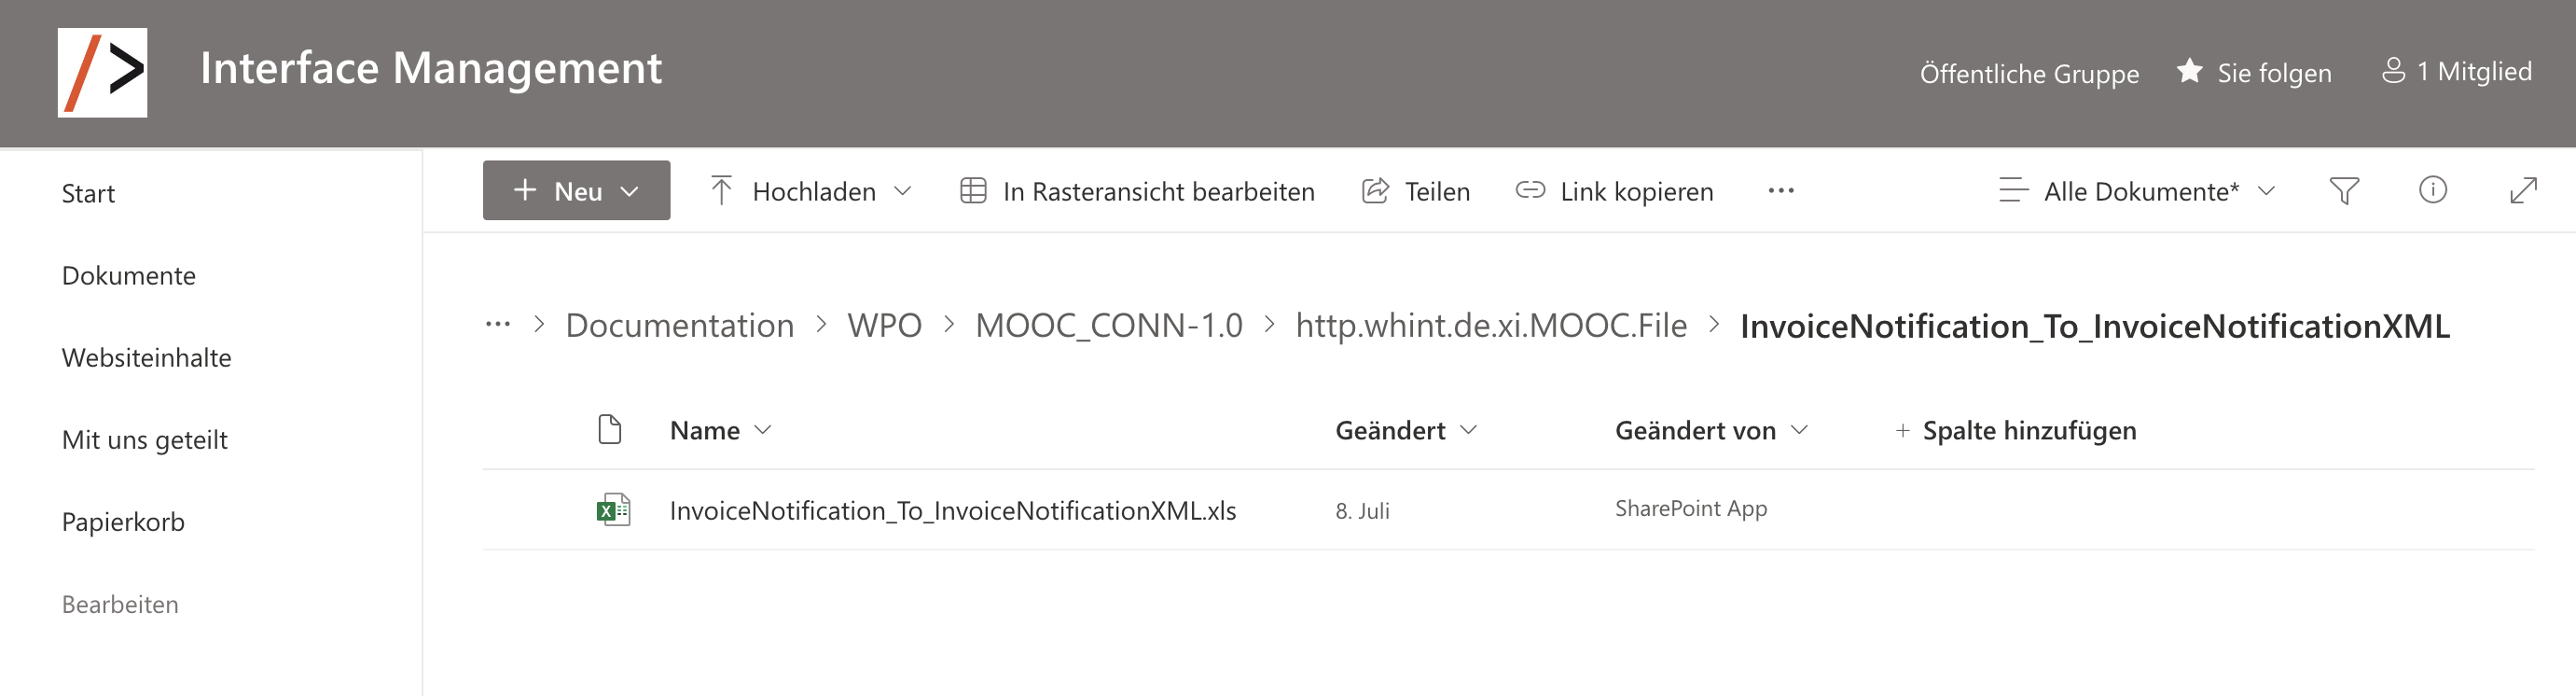This screenshot has width=2576, height=696.
Task: Open the Hochladen dropdown menu
Action: pos(810,190)
